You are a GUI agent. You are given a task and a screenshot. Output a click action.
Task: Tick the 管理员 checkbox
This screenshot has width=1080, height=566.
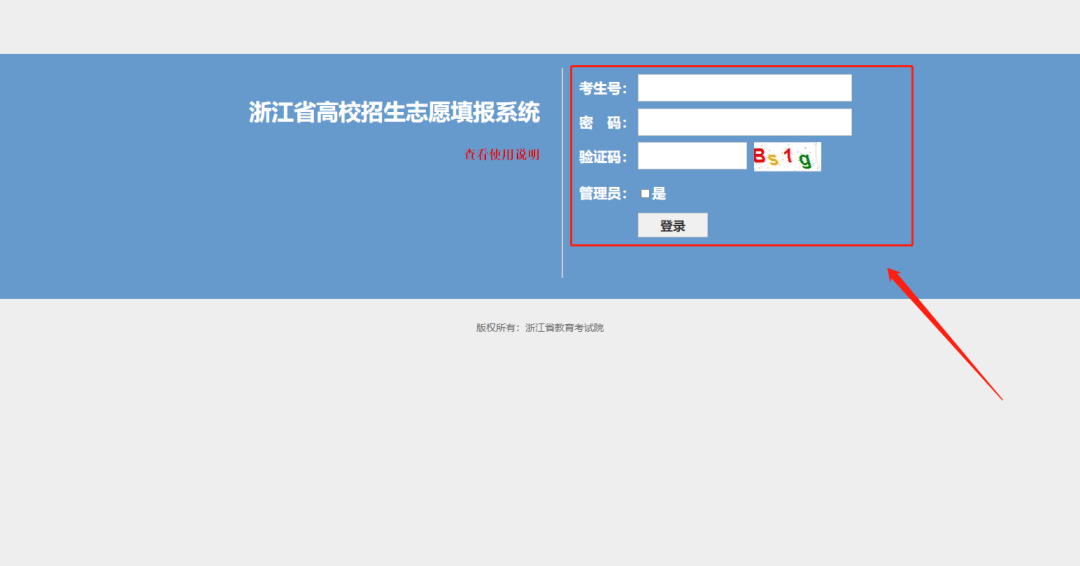coord(645,194)
